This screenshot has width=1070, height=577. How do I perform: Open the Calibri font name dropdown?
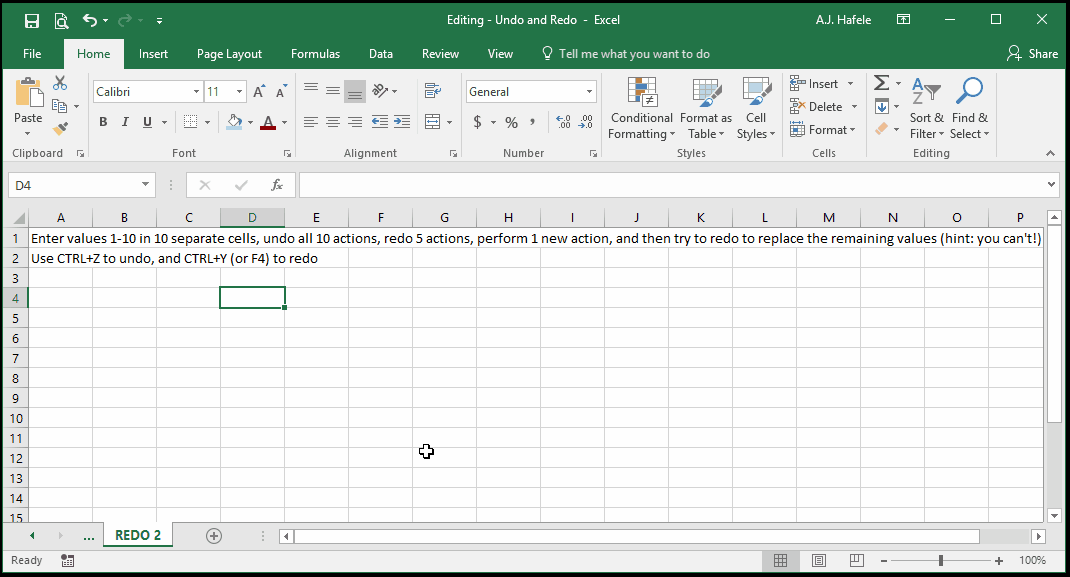[x=196, y=91]
